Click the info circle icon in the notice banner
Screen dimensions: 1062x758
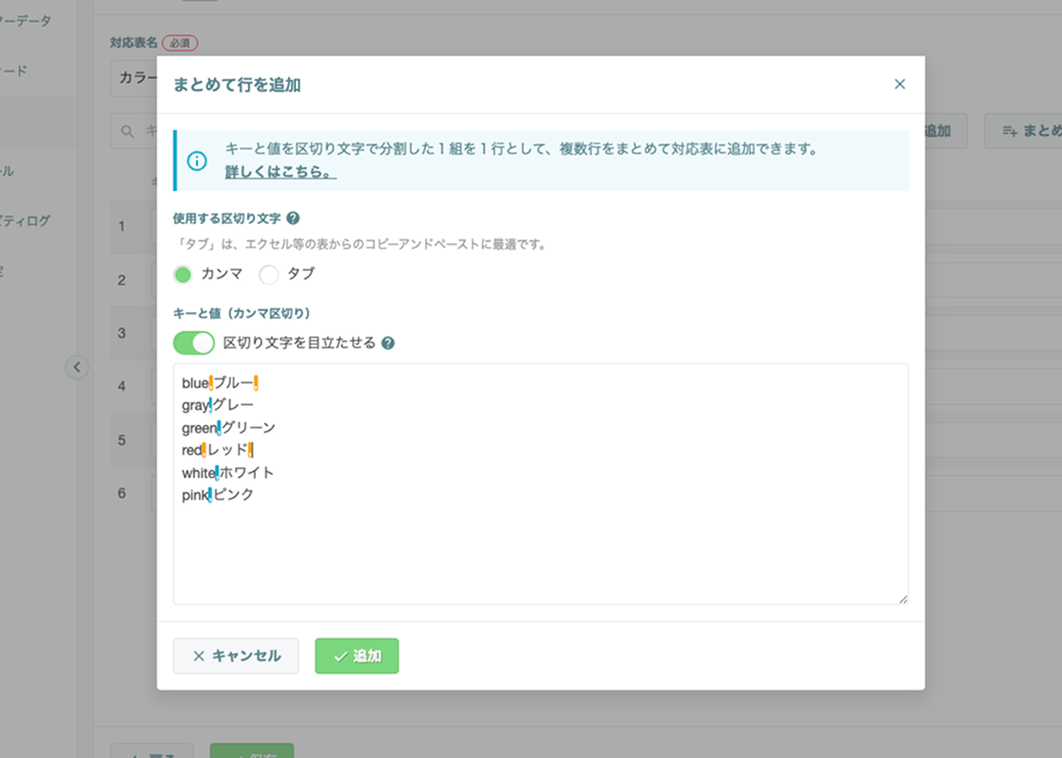tap(197, 161)
